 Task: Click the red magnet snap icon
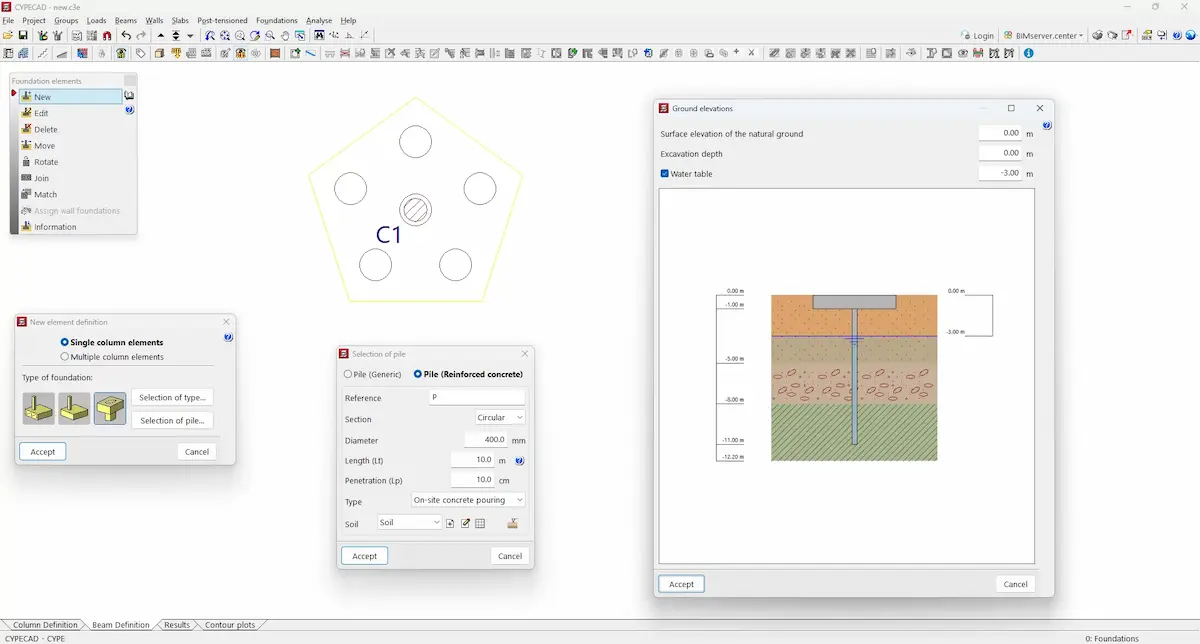pos(107,35)
